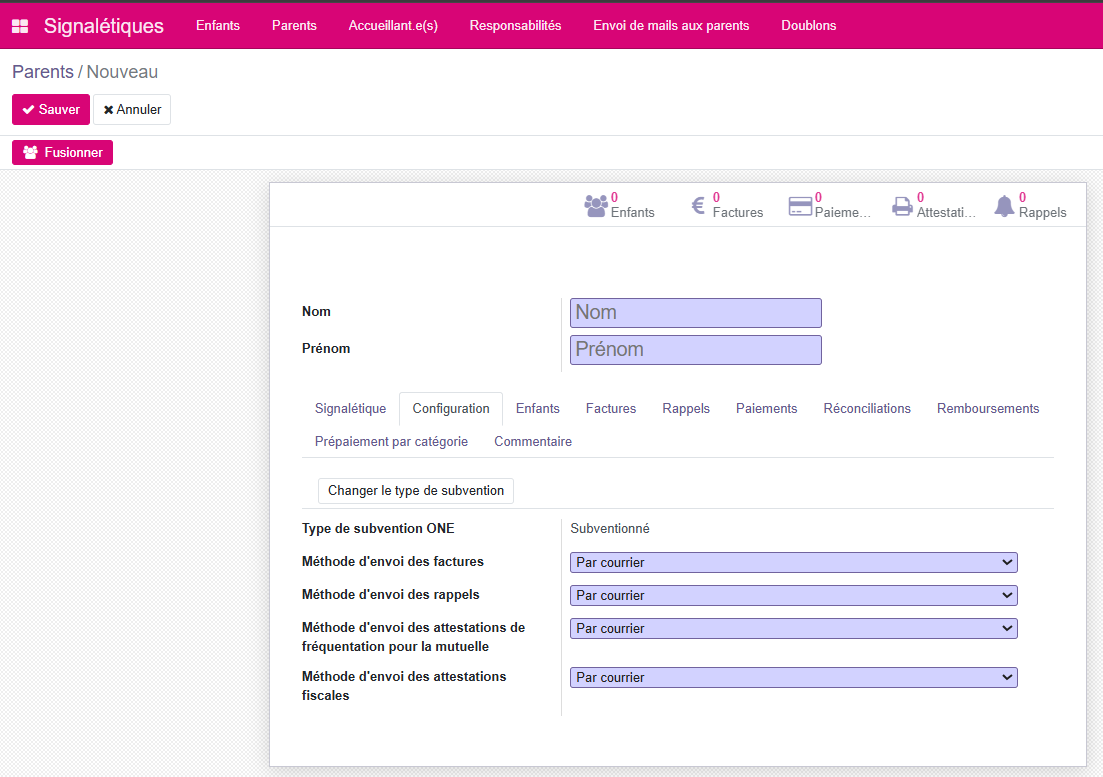Switch to the Remboursements tab
The height and width of the screenshot is (777, 1103).
tap(988, 409)
